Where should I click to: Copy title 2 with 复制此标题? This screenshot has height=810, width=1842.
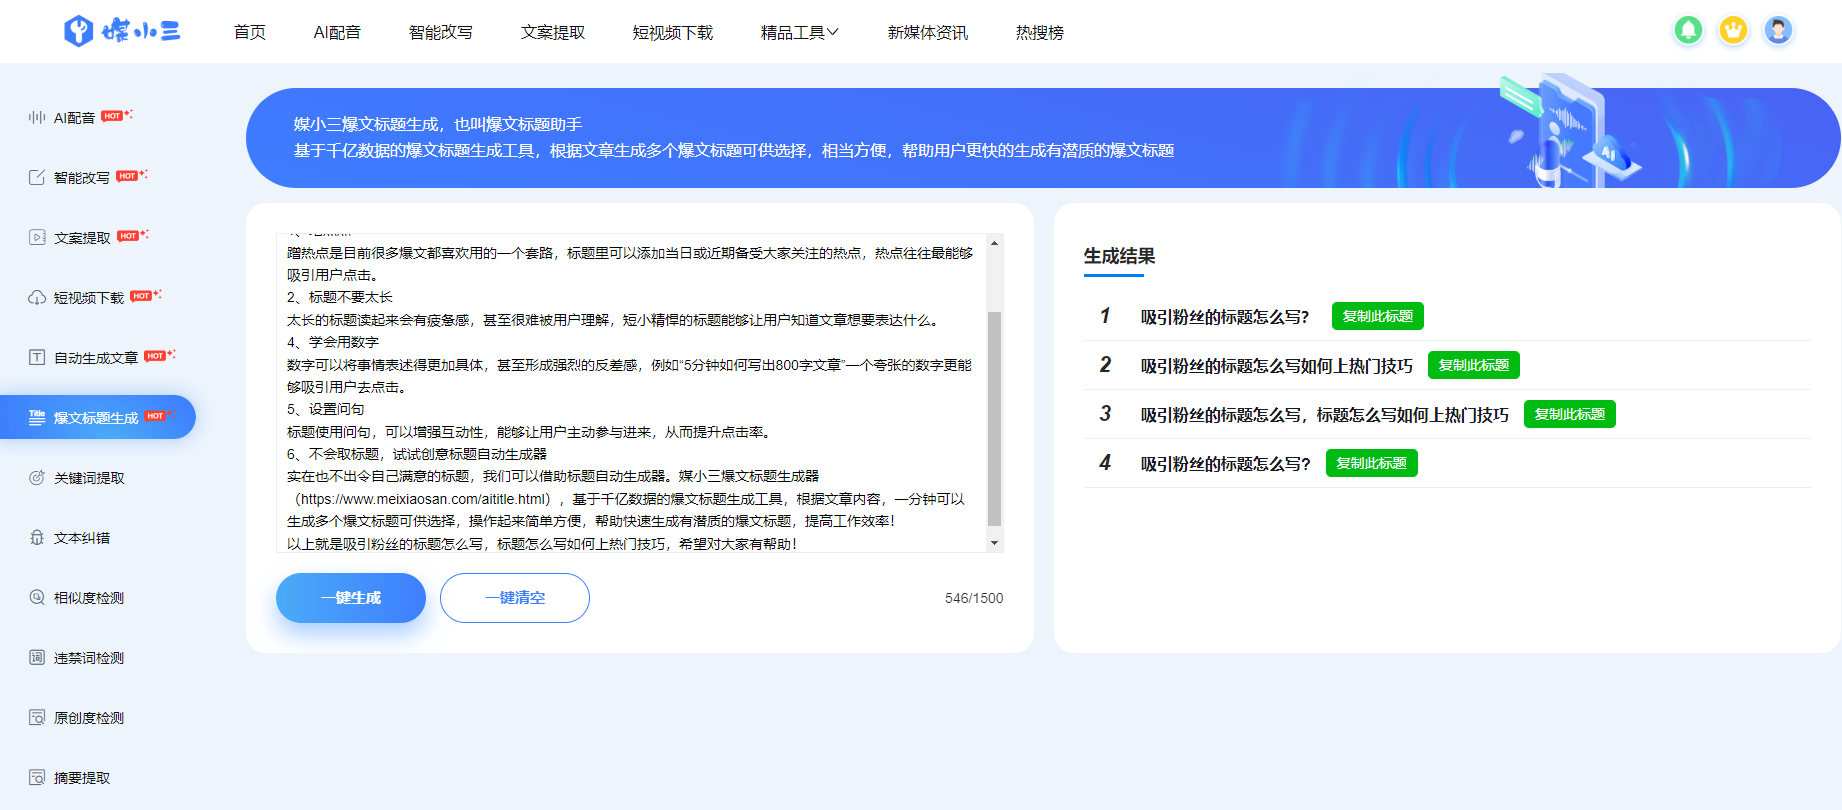(1473, 365)
